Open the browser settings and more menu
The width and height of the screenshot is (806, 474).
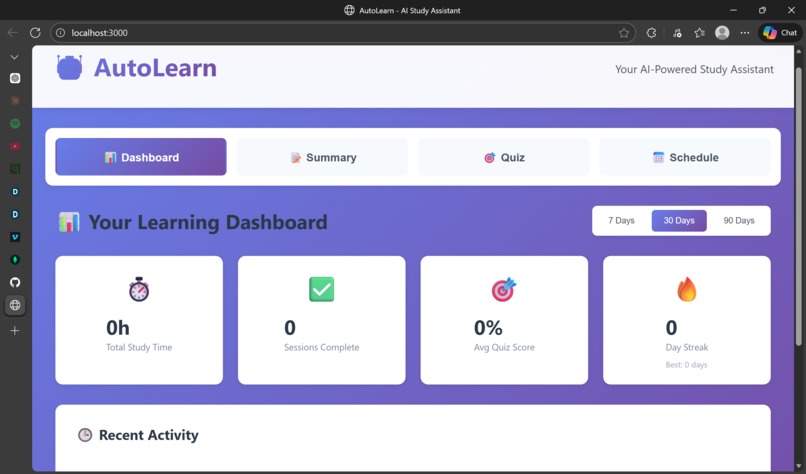[745, 33]
